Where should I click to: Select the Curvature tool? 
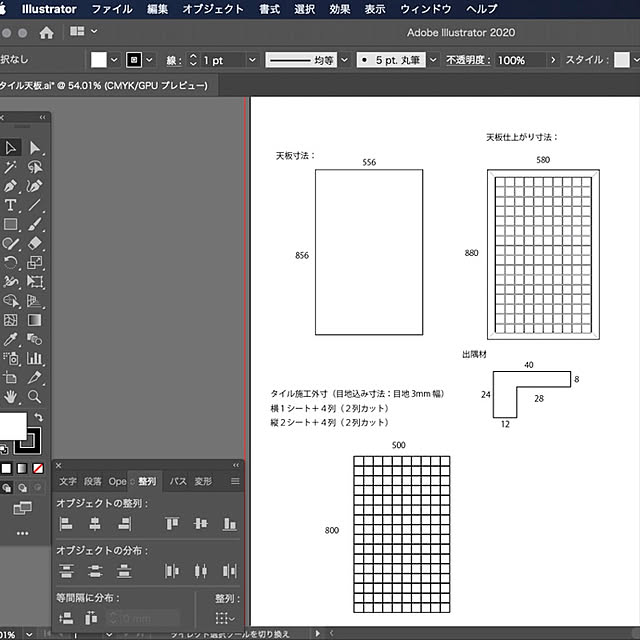coord(35,186)
